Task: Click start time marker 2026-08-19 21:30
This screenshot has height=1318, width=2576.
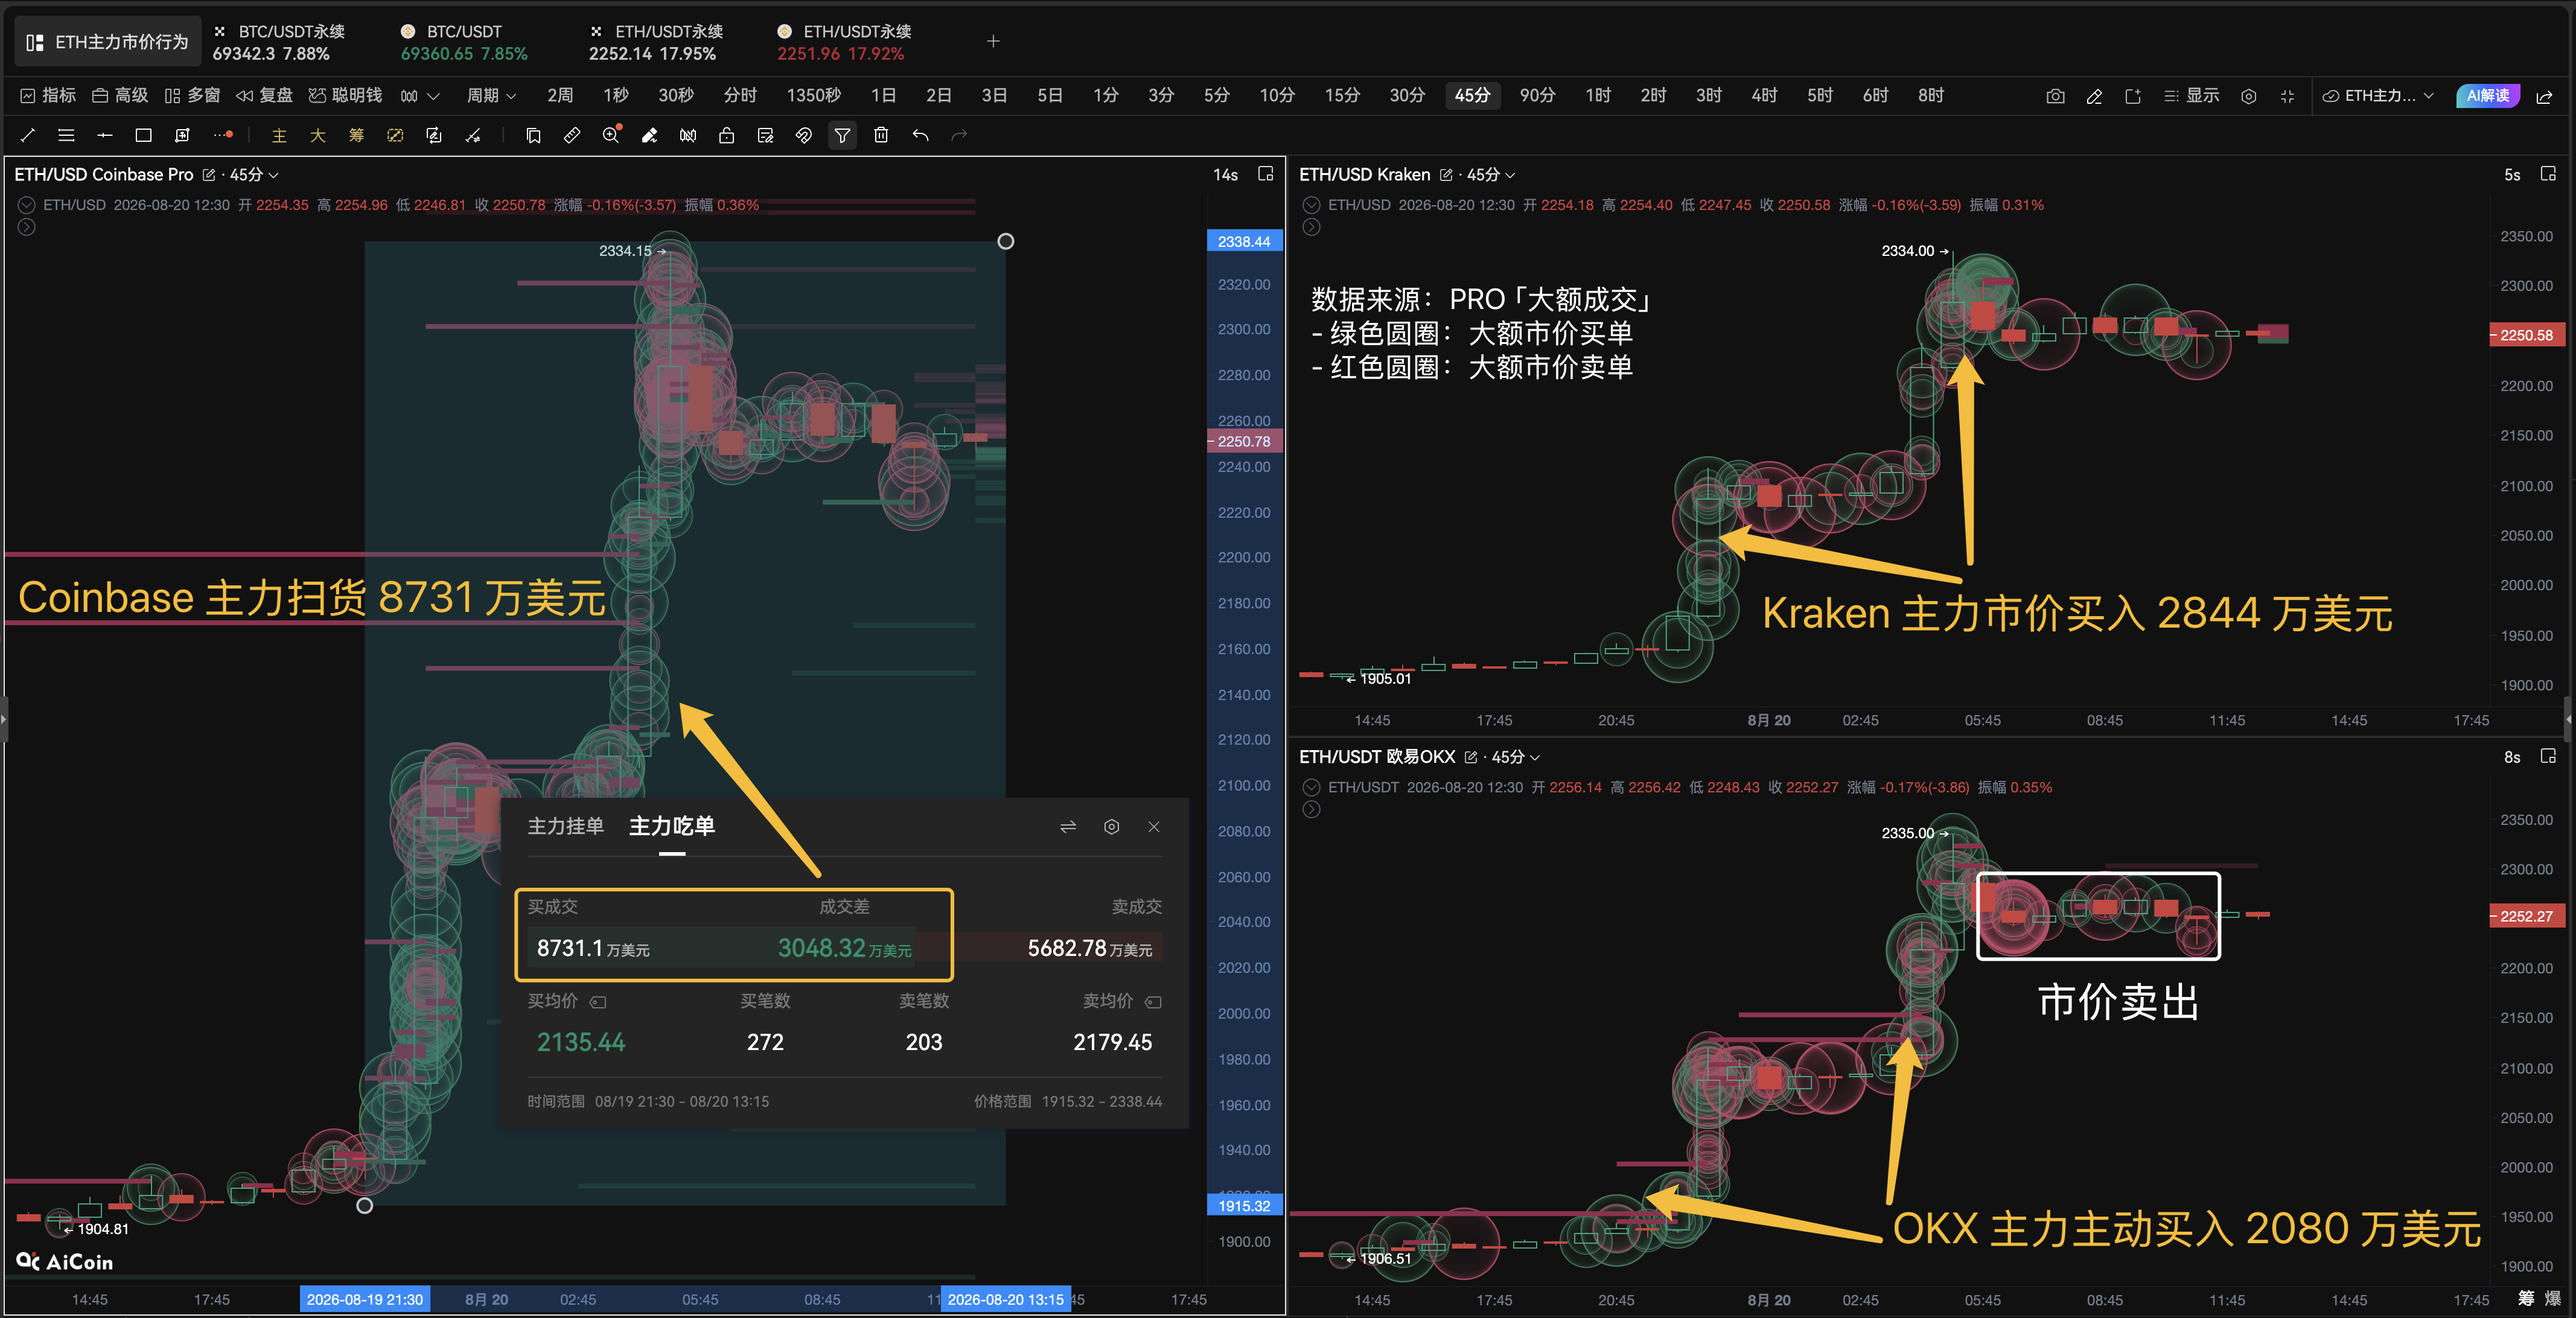Action: coord(365,1299)
